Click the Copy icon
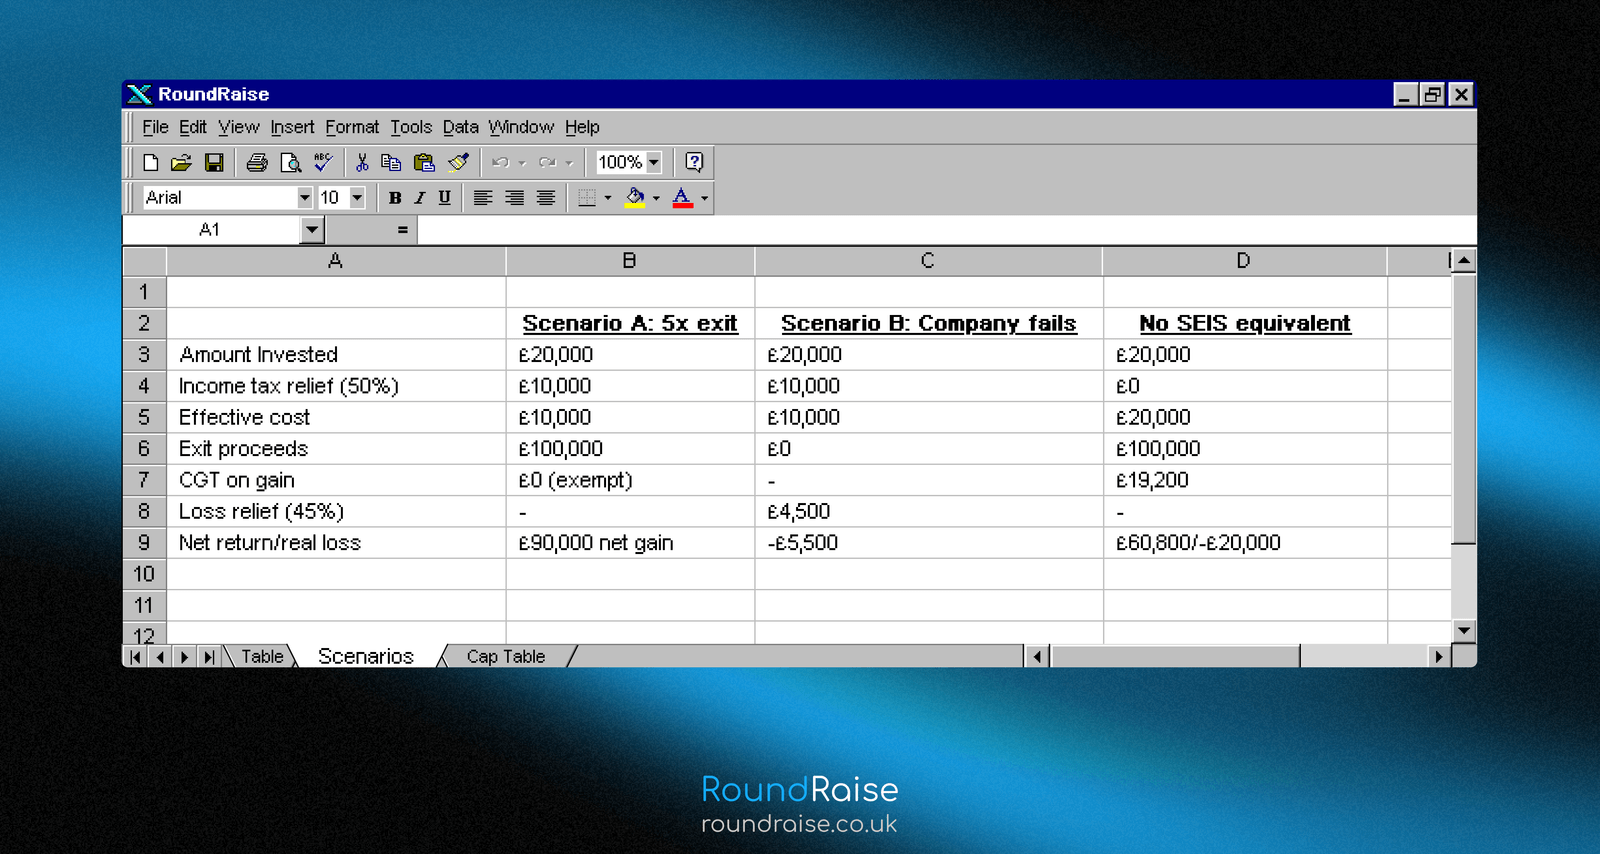 [x=391, y=162]
